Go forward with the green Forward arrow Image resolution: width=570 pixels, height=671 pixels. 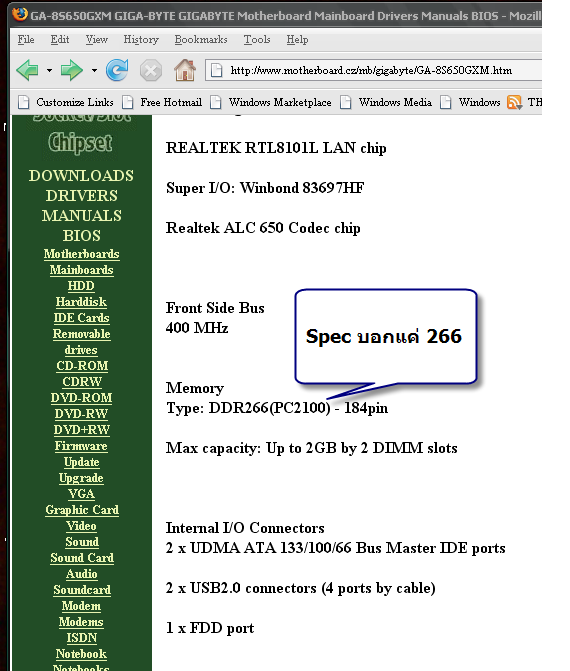[x=71, y=70]
